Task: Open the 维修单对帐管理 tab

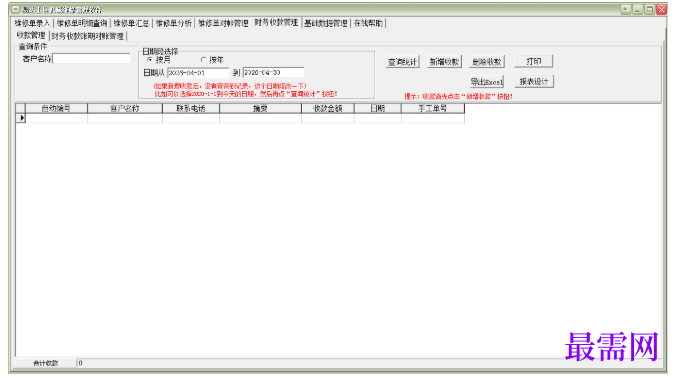Action: pos(223,23)
